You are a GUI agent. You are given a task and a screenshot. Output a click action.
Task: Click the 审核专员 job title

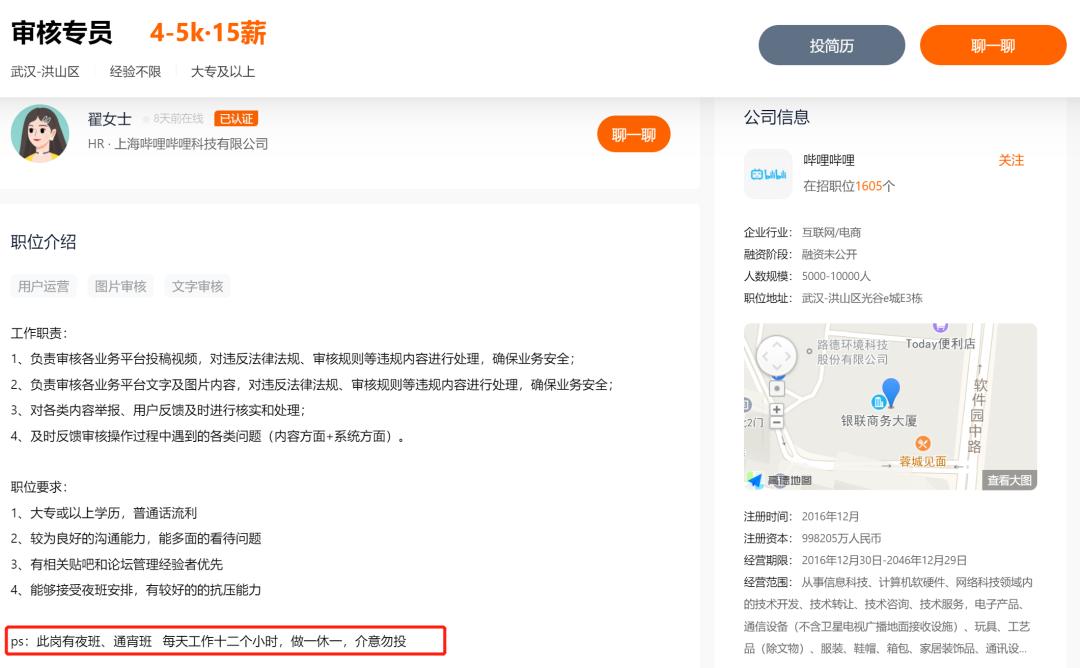(62, 32)
